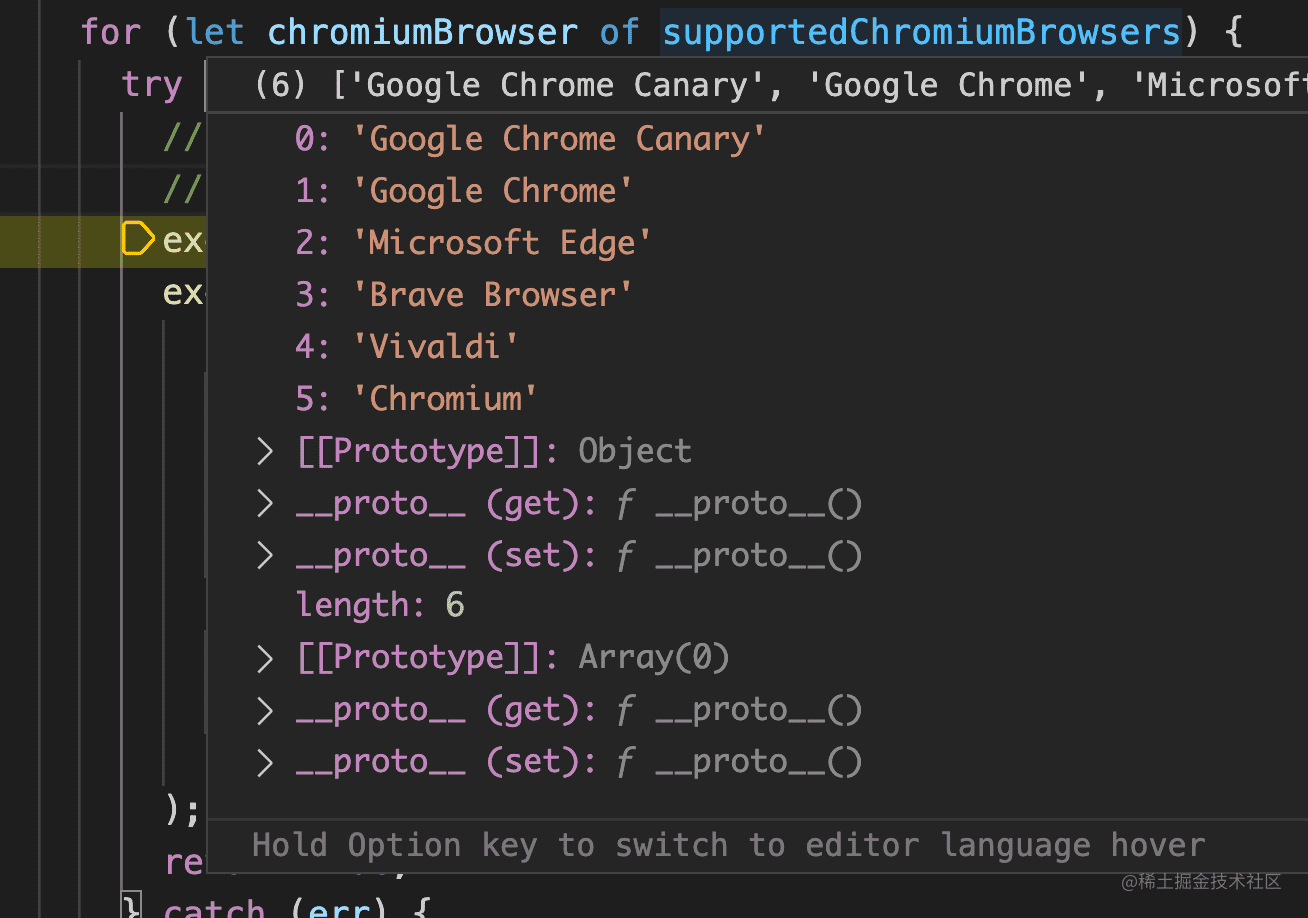Click the supportedChromiumBrowsers variable in code

tap(921, 32)
